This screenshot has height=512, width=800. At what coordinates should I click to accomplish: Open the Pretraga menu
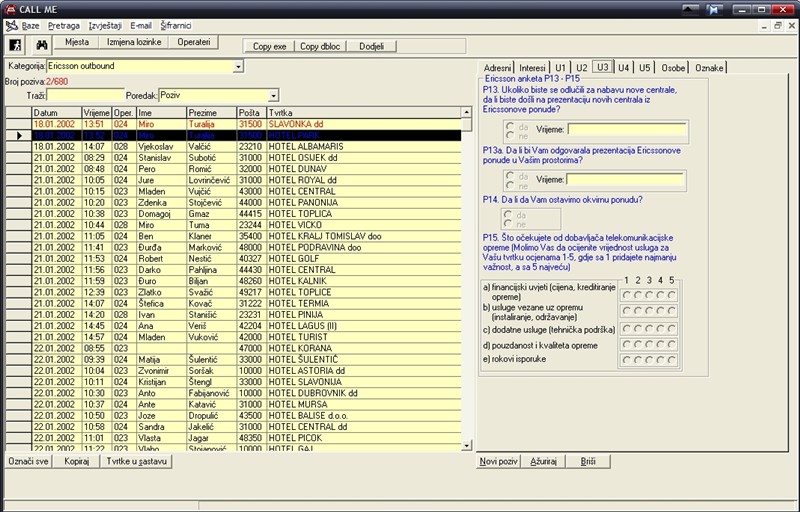pyautogui.click(x=64, y=25)
